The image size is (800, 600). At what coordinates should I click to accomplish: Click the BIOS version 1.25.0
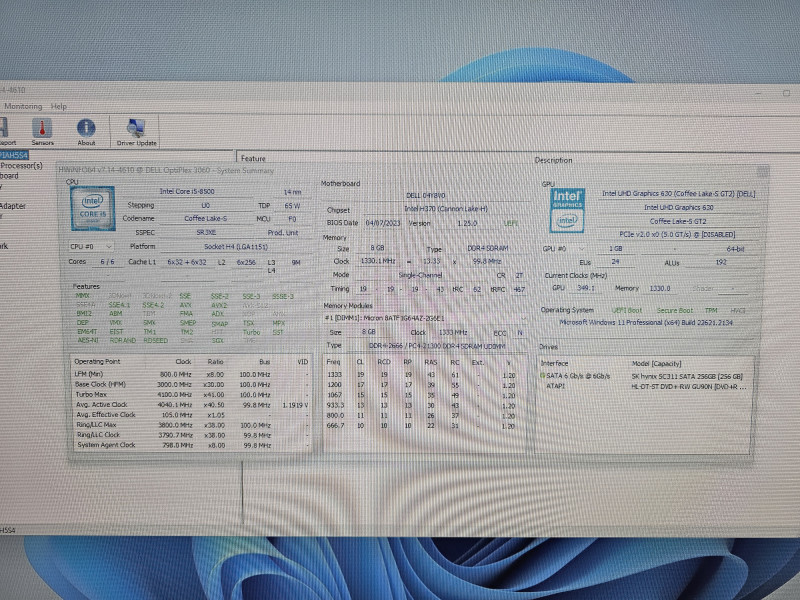click(x=467, y=223)
